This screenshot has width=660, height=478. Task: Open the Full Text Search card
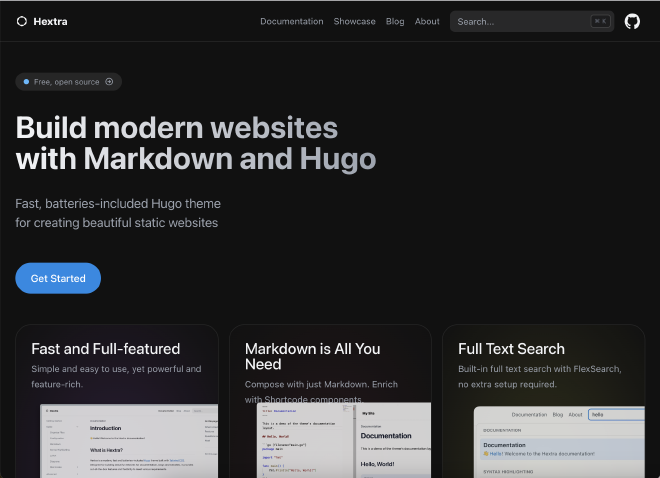click(x=544, y=401)
